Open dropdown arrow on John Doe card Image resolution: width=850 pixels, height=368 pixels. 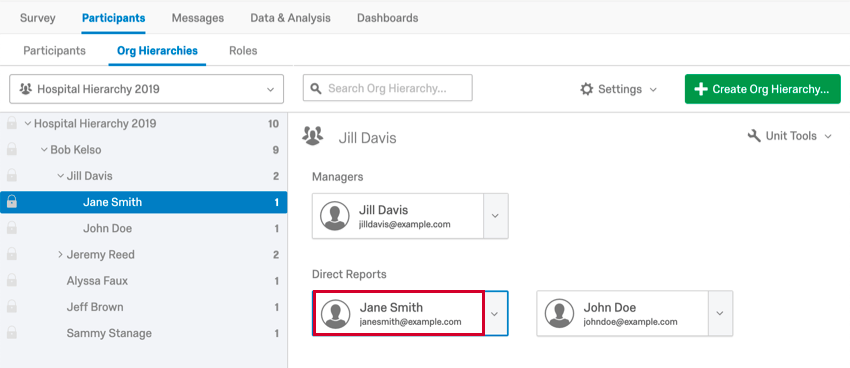coord(720,313)
